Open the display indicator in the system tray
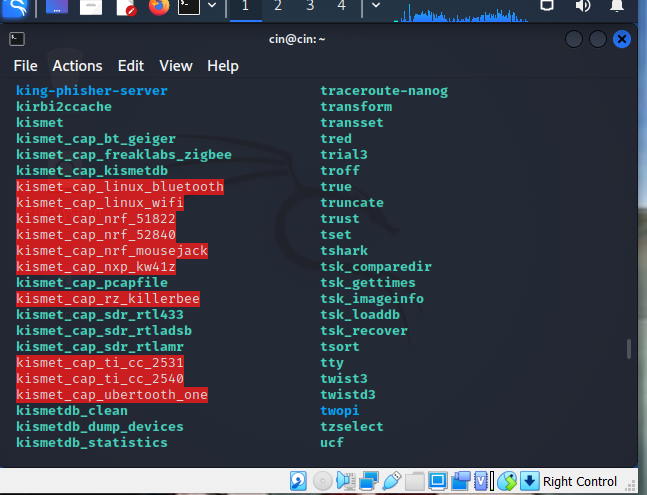 click(x=547, y=6)
